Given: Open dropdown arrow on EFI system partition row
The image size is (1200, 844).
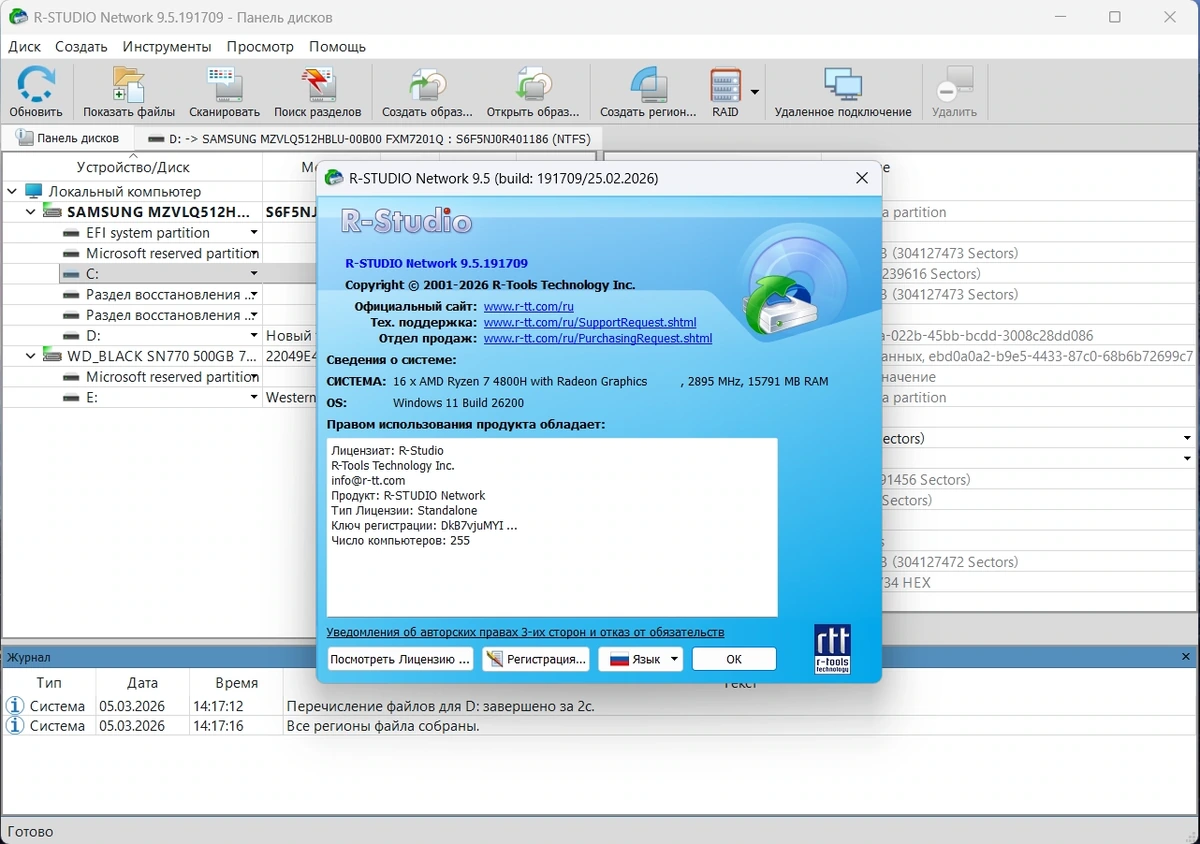Looking at the screenshot, I should [x=254, y=232].
